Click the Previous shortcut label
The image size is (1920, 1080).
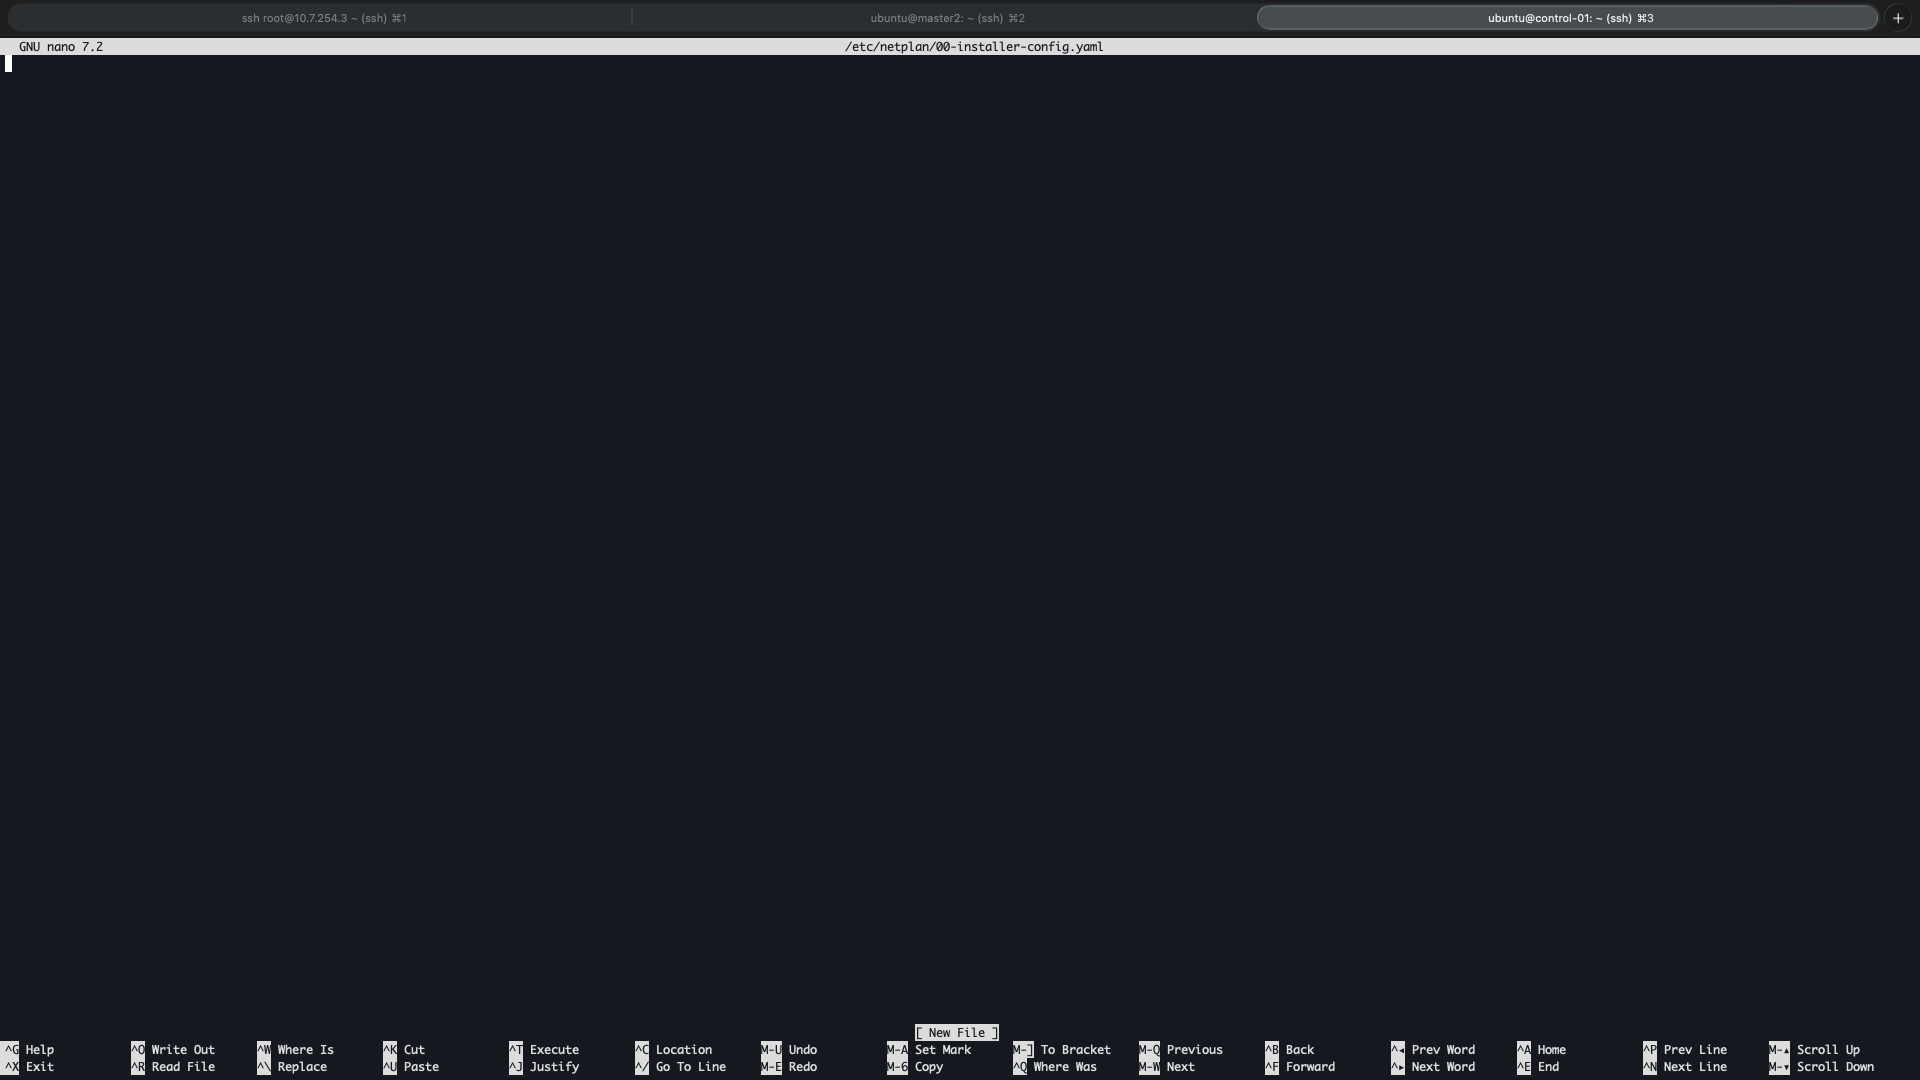pyautogui.click(x=1195, y=1050)
